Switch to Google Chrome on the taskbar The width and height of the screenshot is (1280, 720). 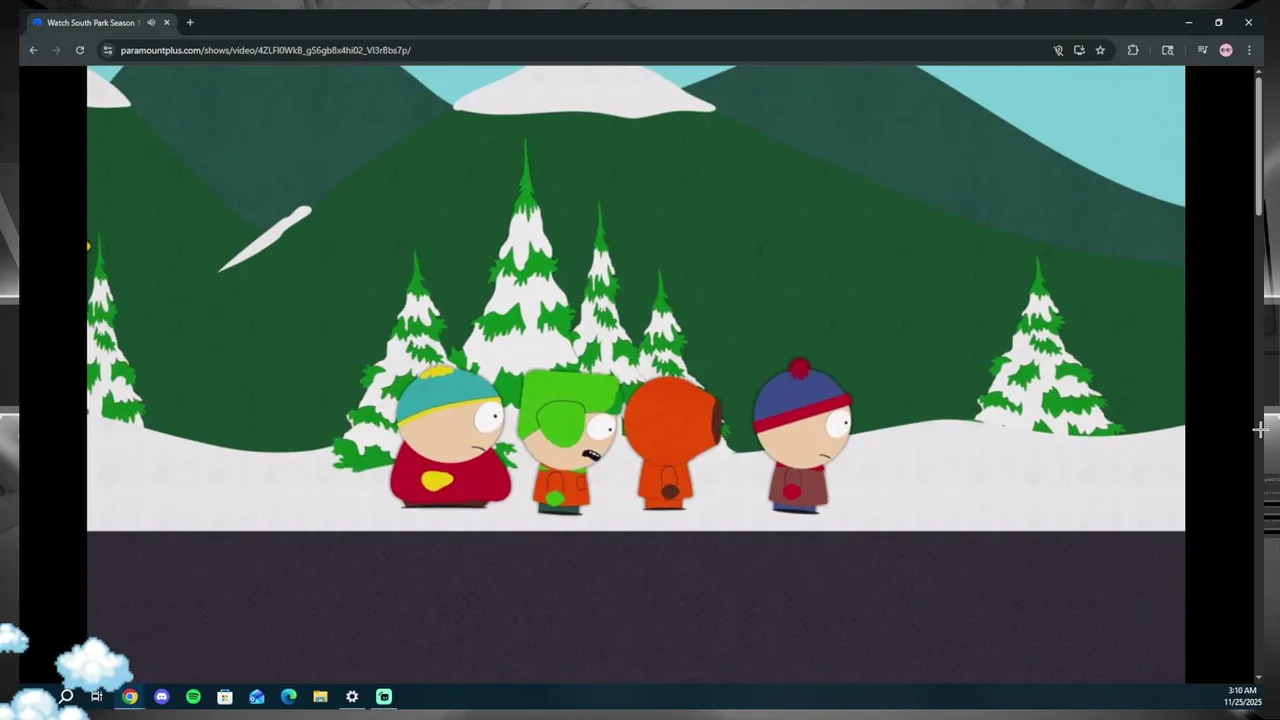(130, 696)
